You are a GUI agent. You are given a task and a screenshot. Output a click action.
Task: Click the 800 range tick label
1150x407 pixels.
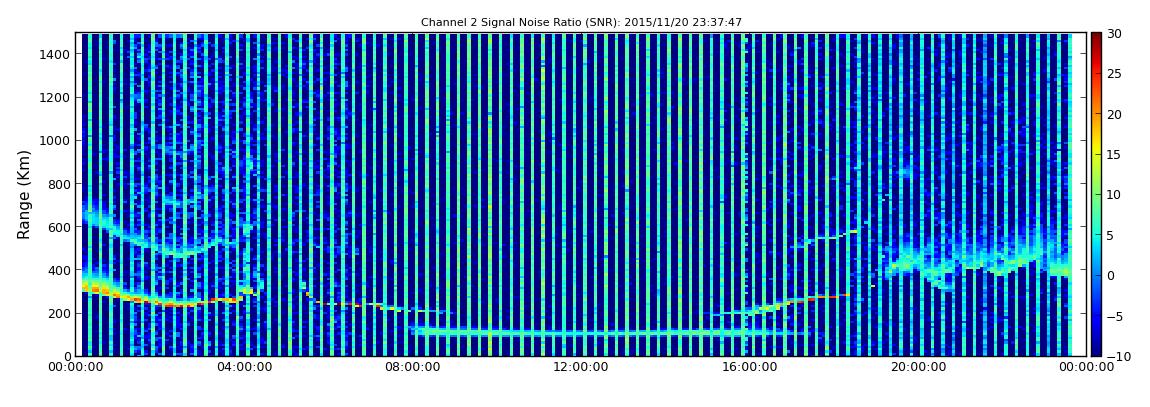tap(59, 184)
